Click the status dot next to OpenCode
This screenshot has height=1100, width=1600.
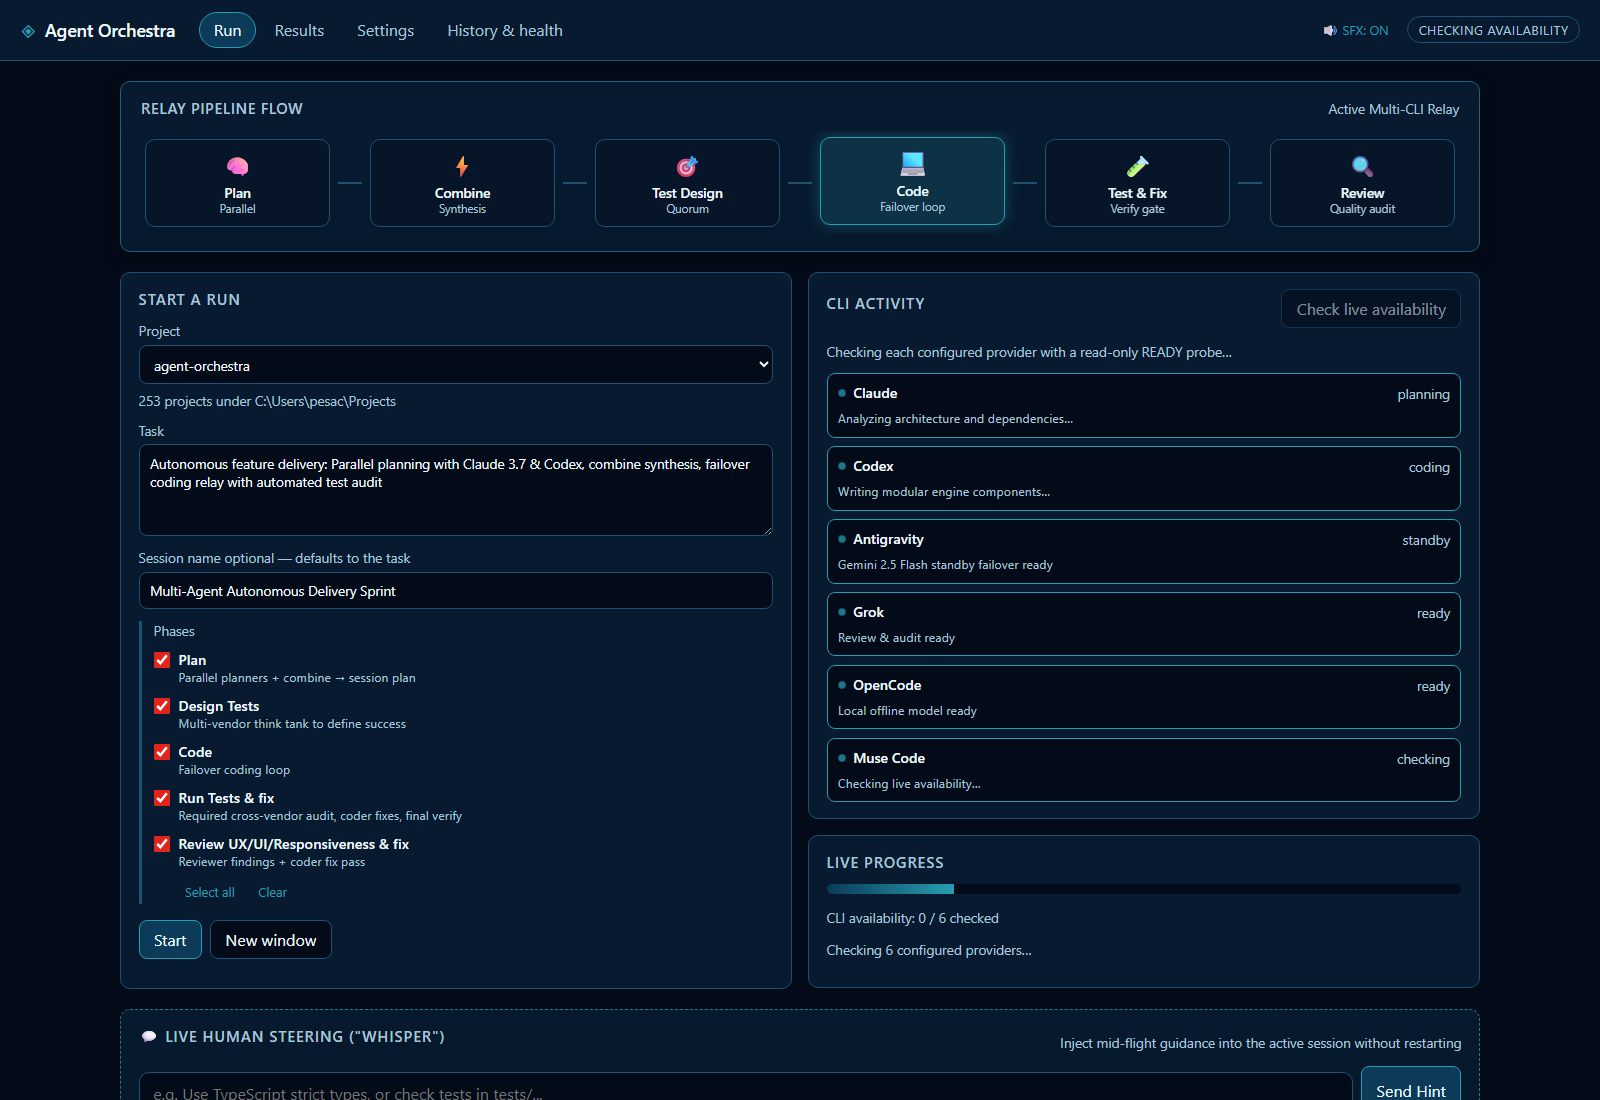pos(842,685)
